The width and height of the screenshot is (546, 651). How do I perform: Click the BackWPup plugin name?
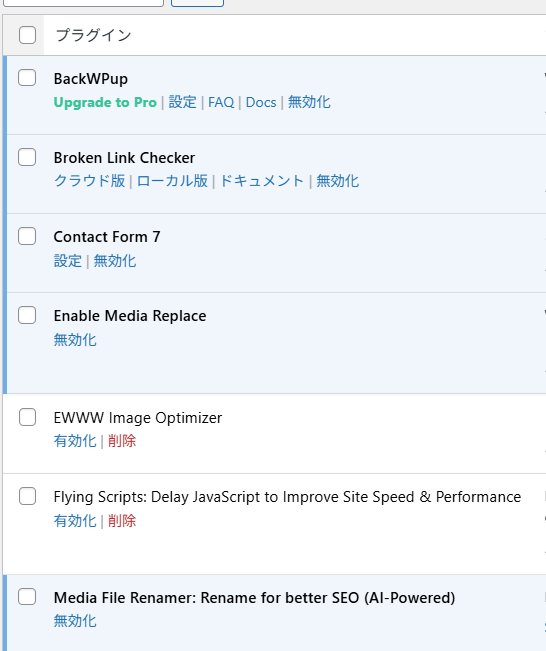91,79
